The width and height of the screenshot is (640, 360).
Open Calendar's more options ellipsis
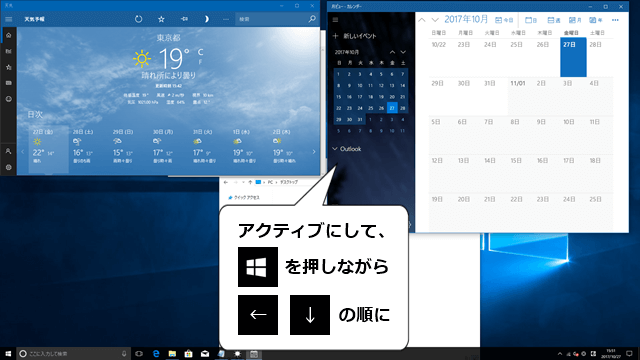[x=615, y=20]
